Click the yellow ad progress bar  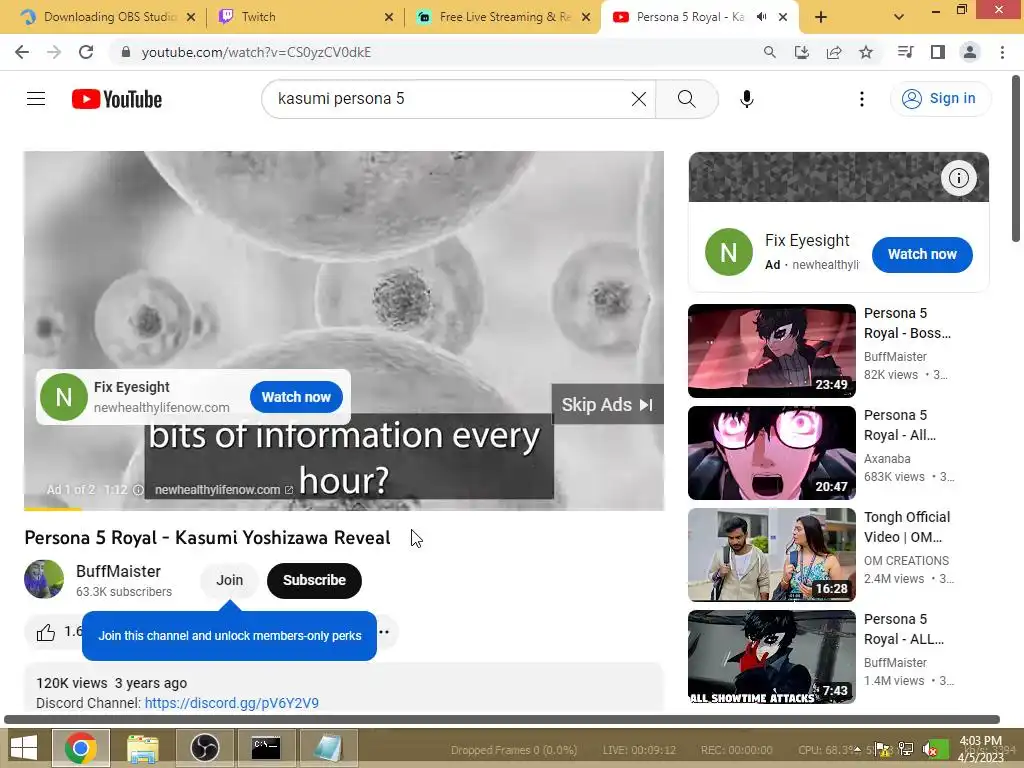coord(53,508)
